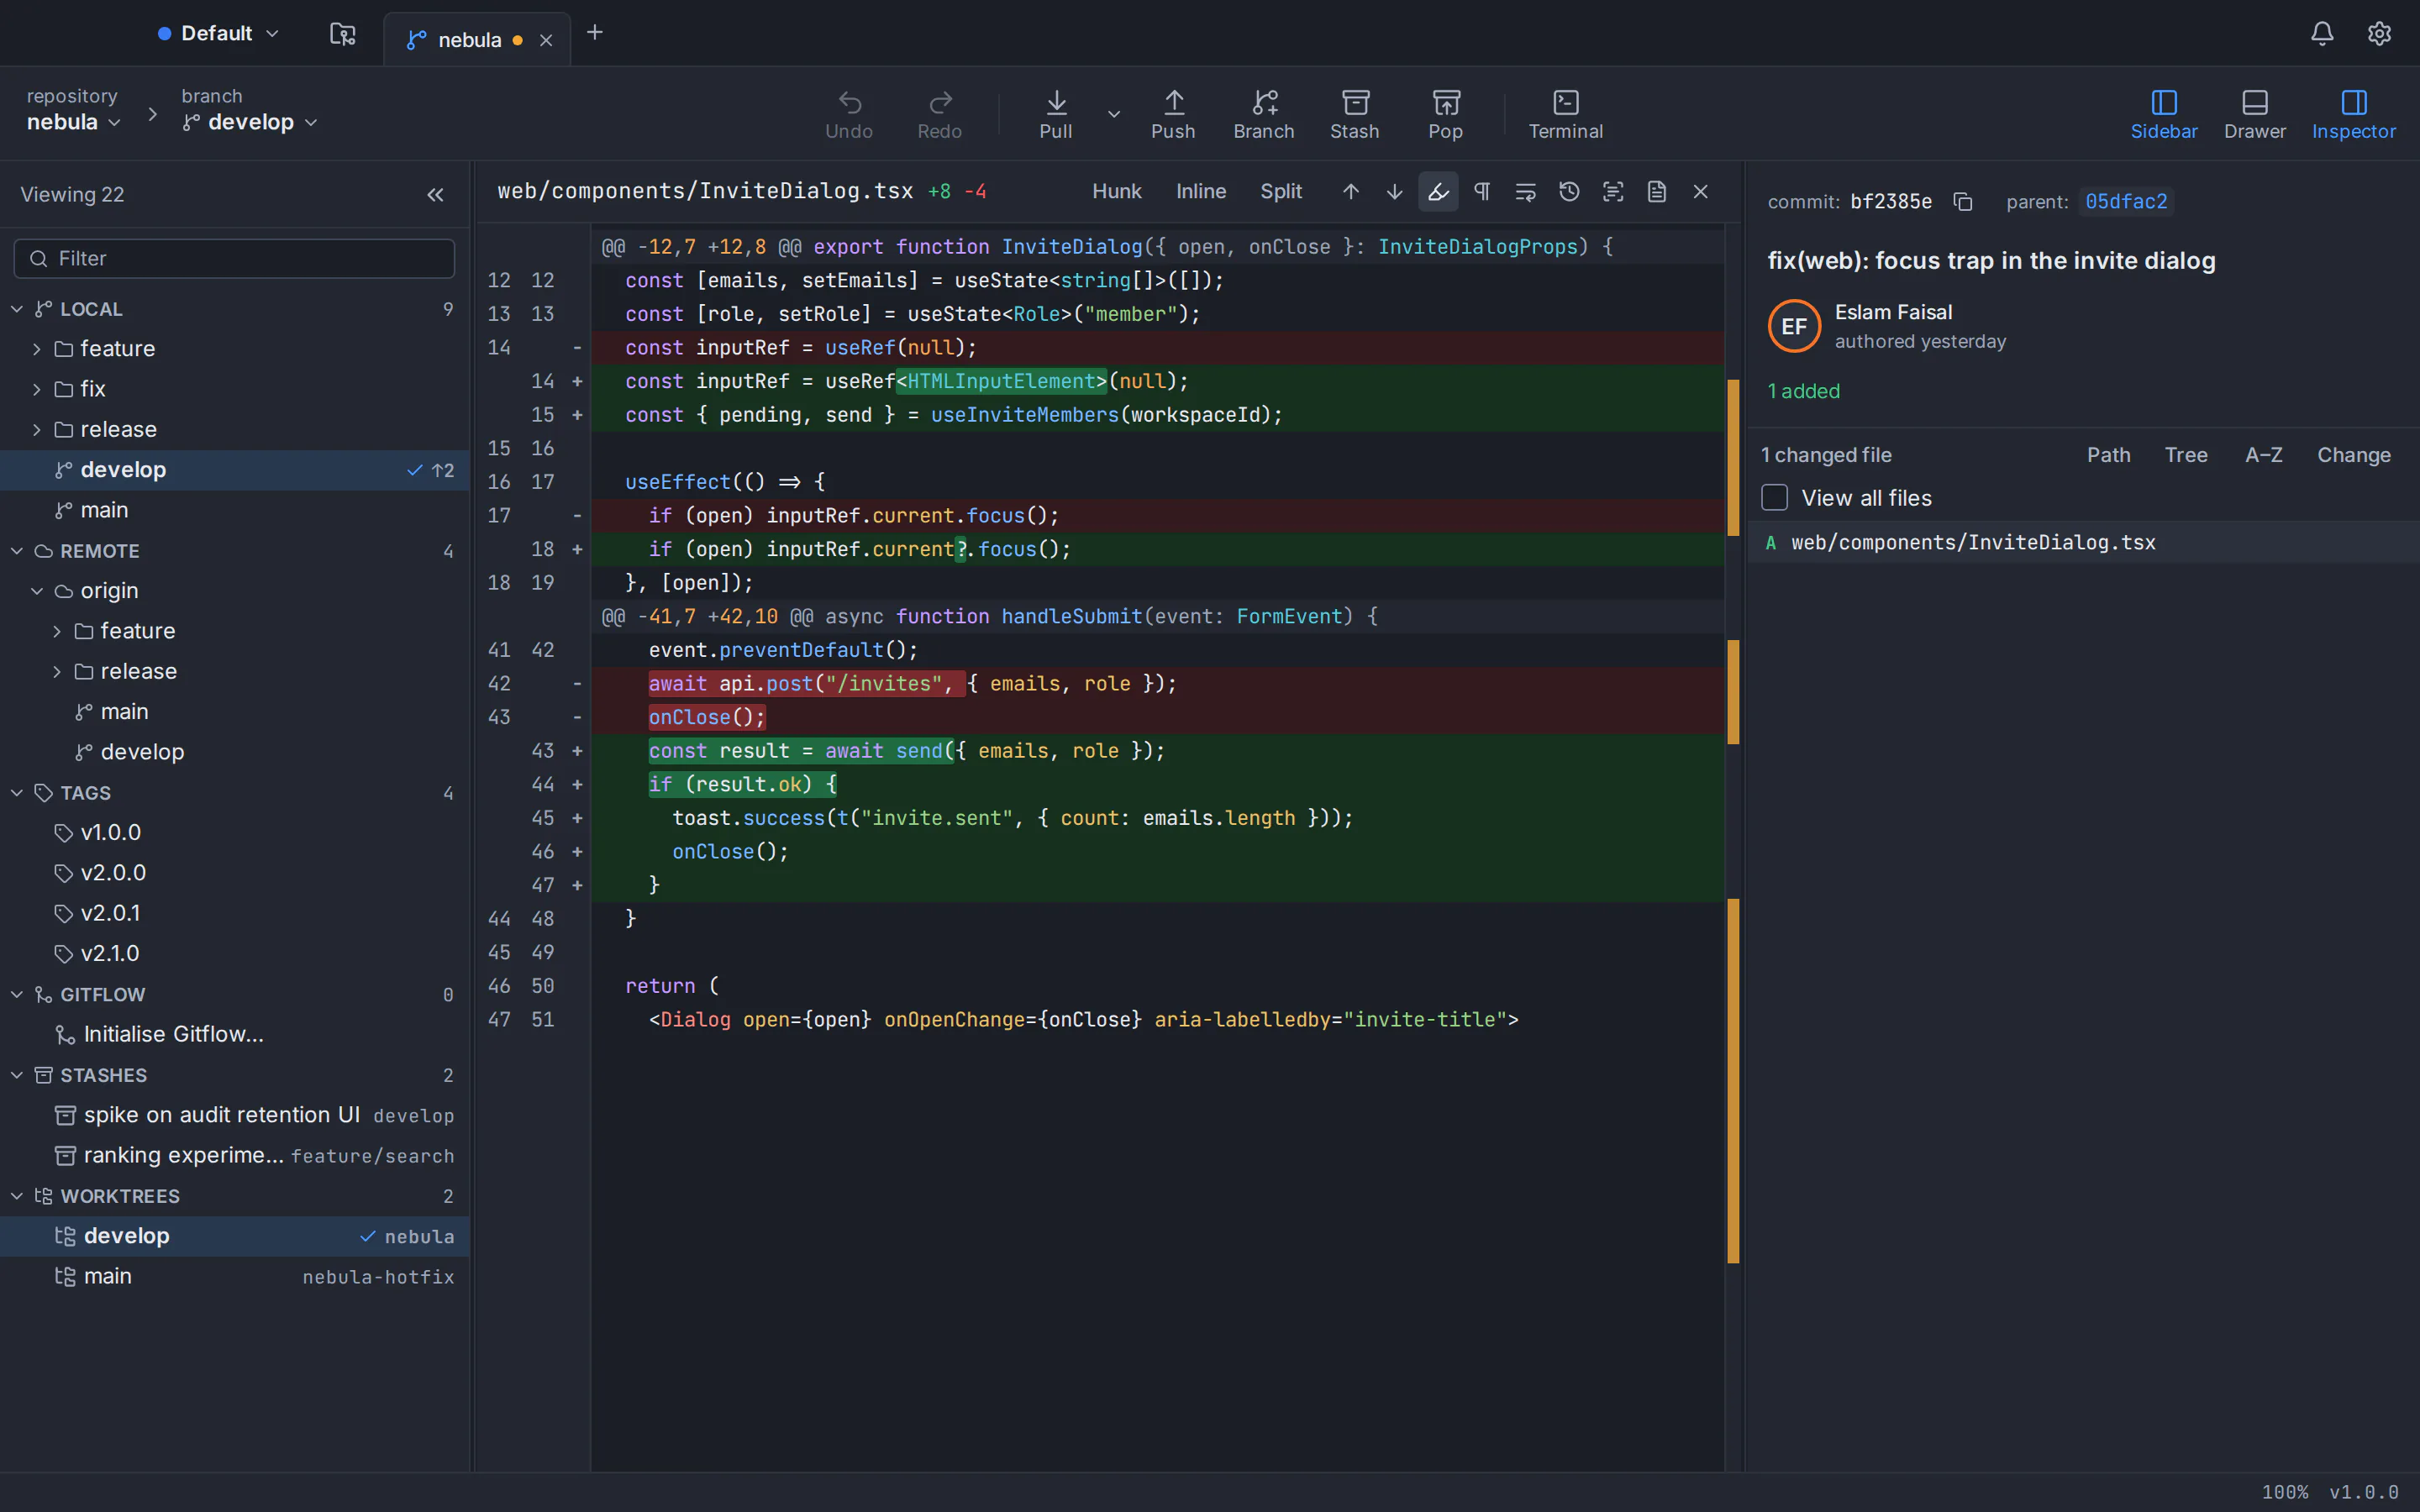The width and height of the screenshot is (2420, 1512).
Task: Collapse the origin remote
Action: coord(37,591)
